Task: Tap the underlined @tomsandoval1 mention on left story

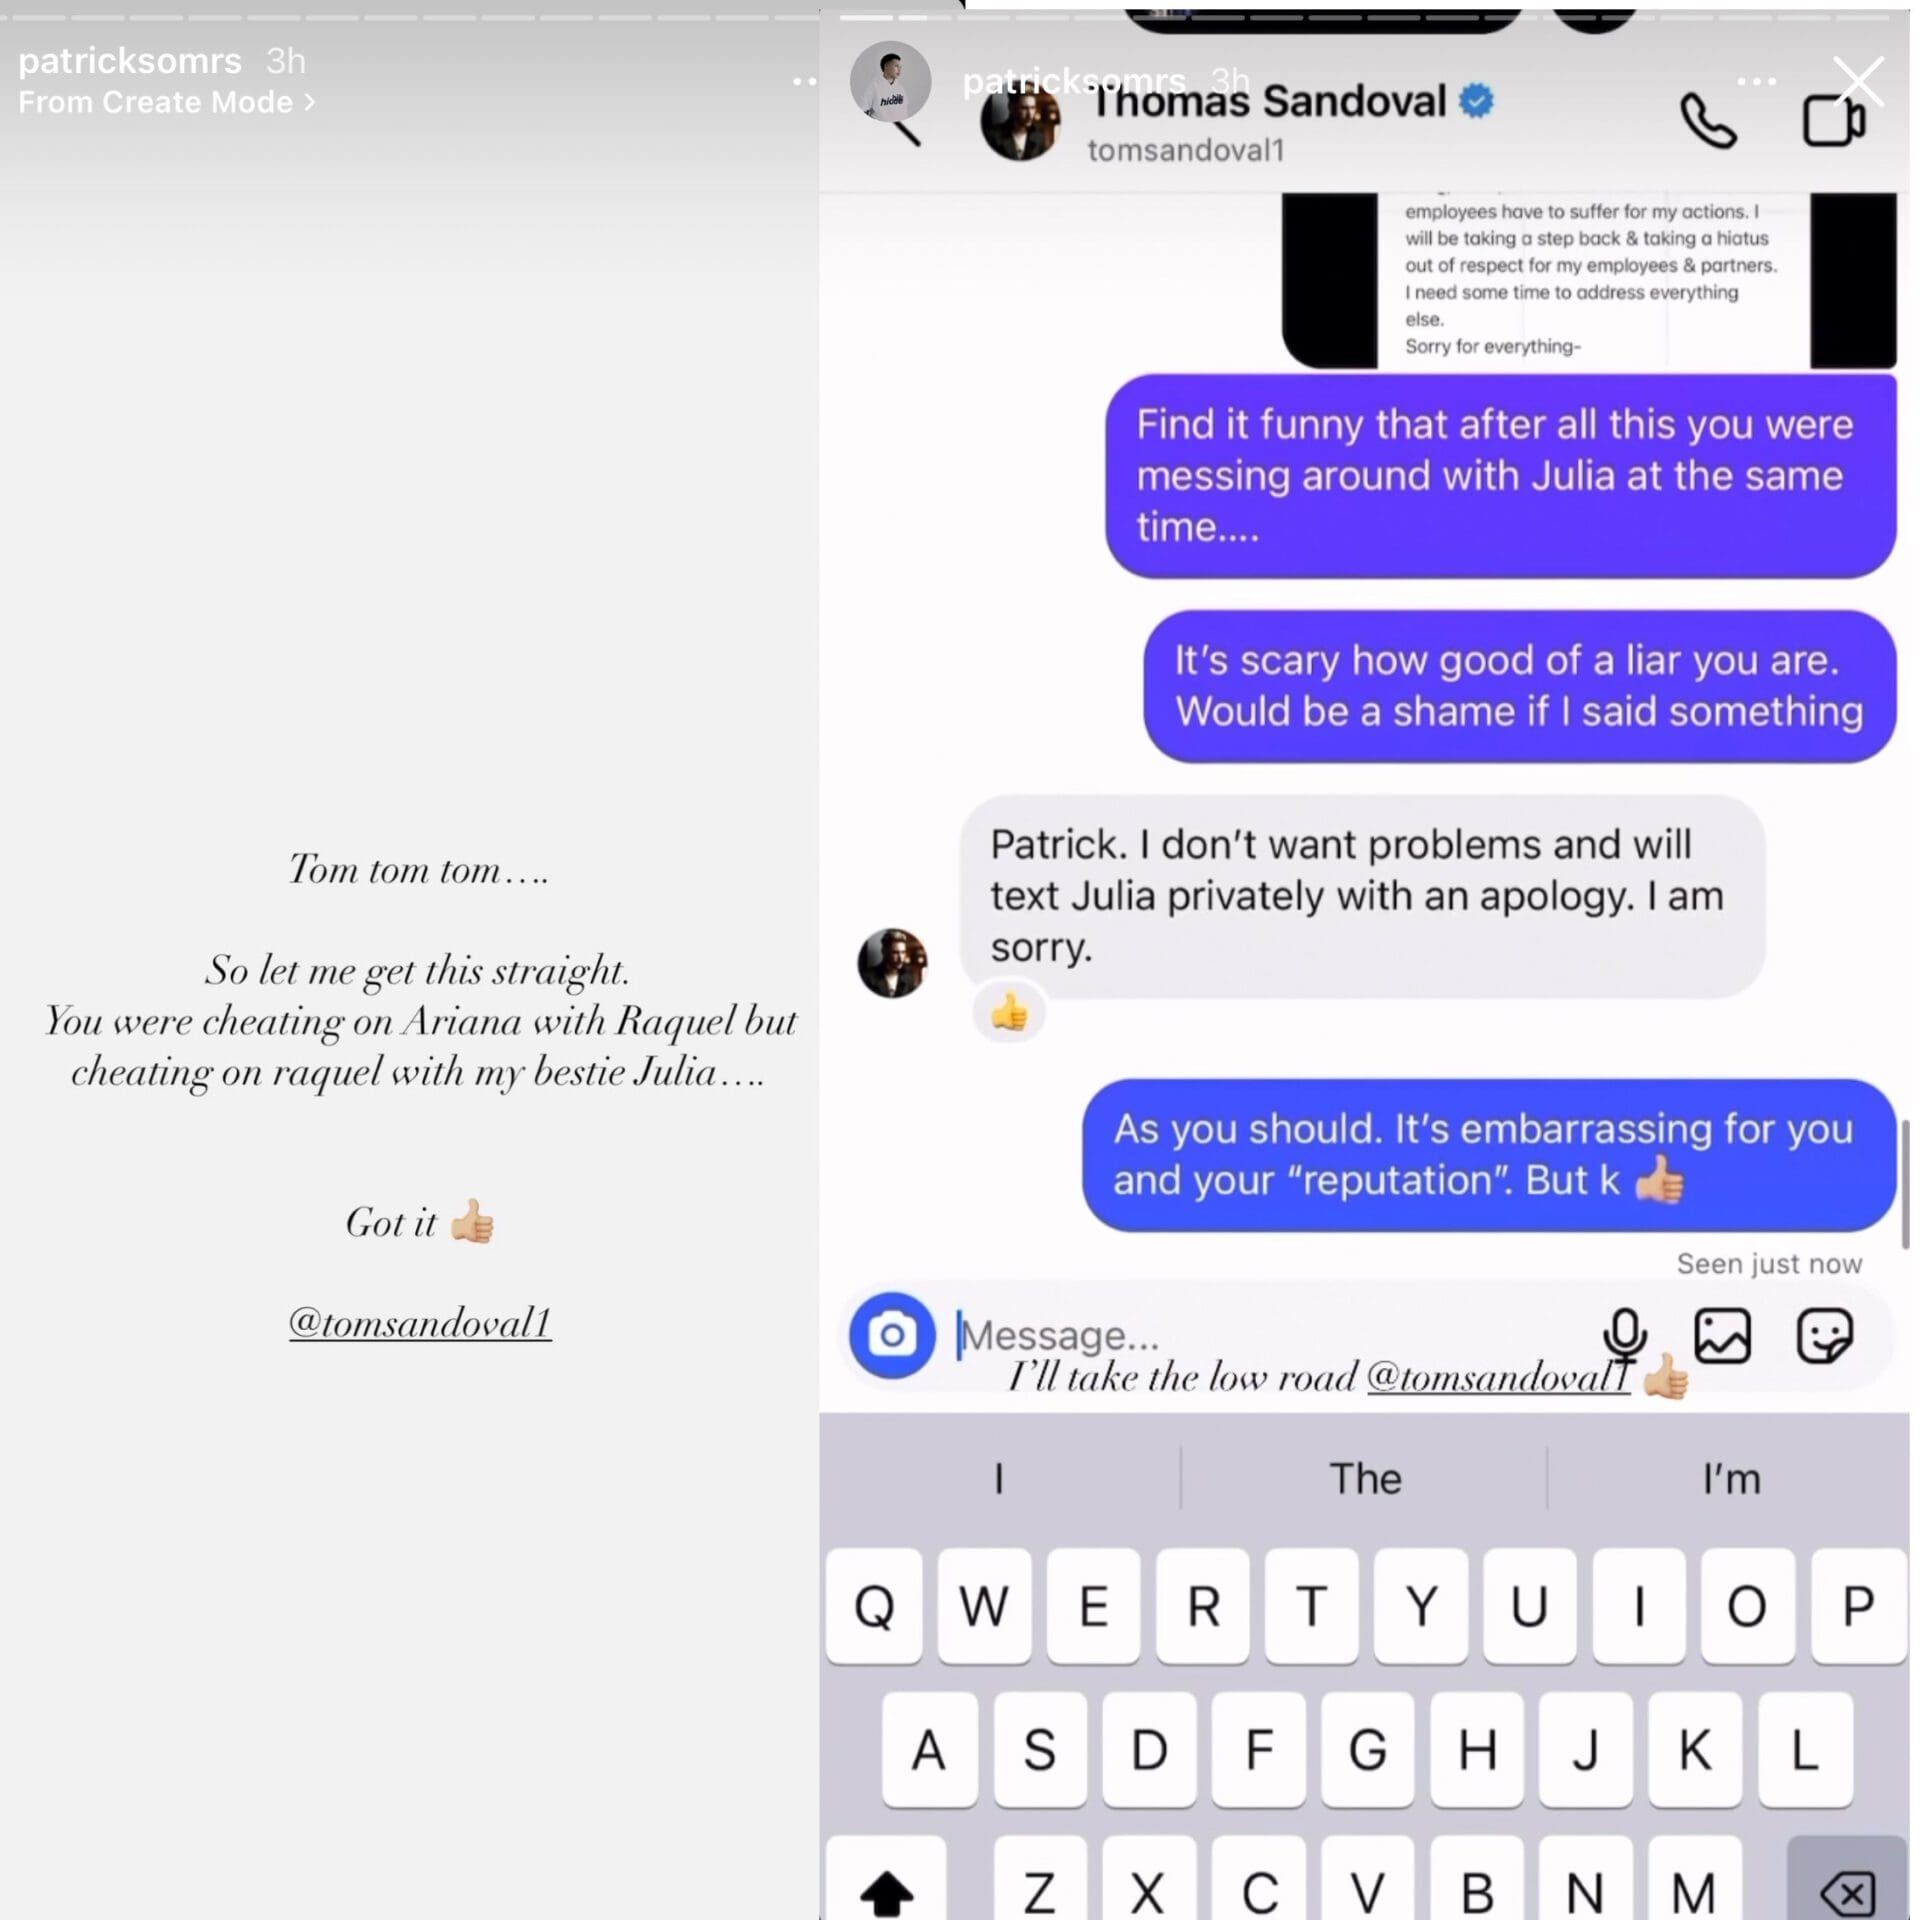Action: 420,1323
